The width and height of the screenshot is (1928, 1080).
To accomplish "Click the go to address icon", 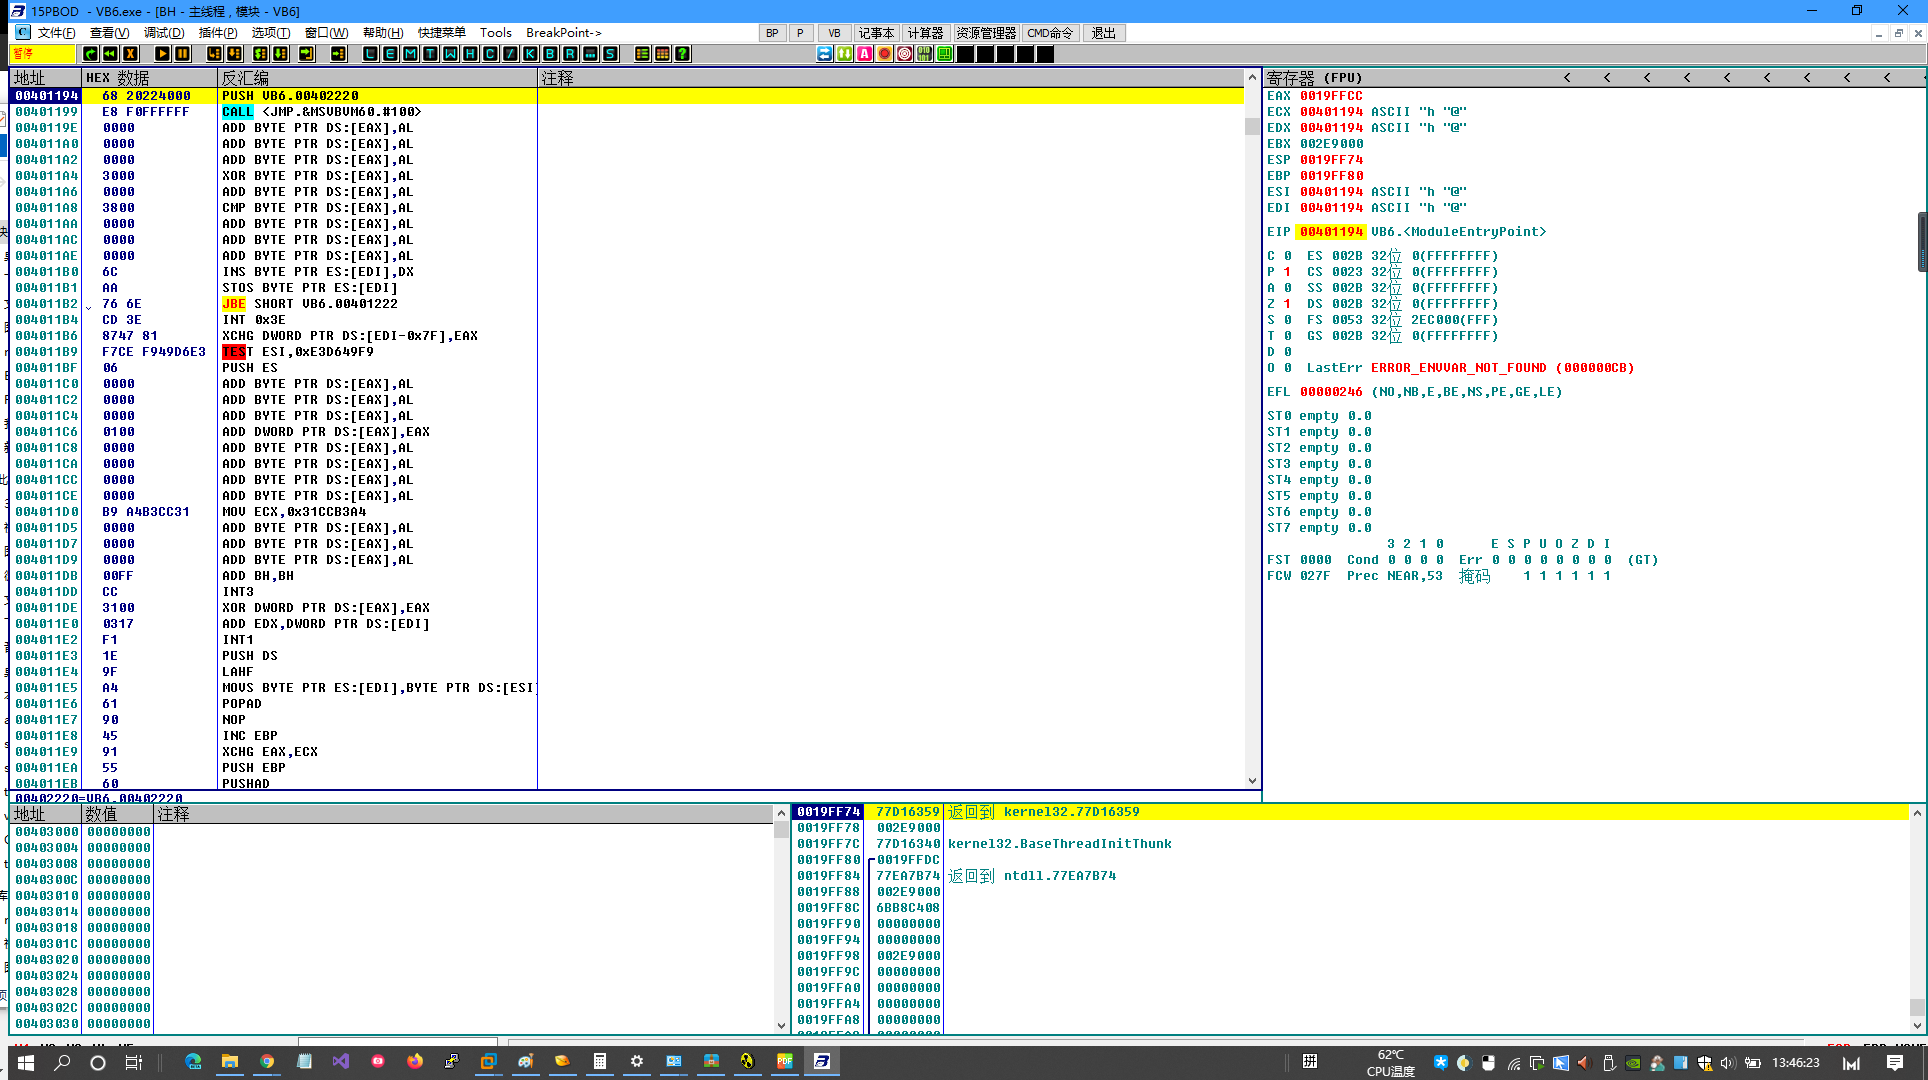I will coord(338,54).
